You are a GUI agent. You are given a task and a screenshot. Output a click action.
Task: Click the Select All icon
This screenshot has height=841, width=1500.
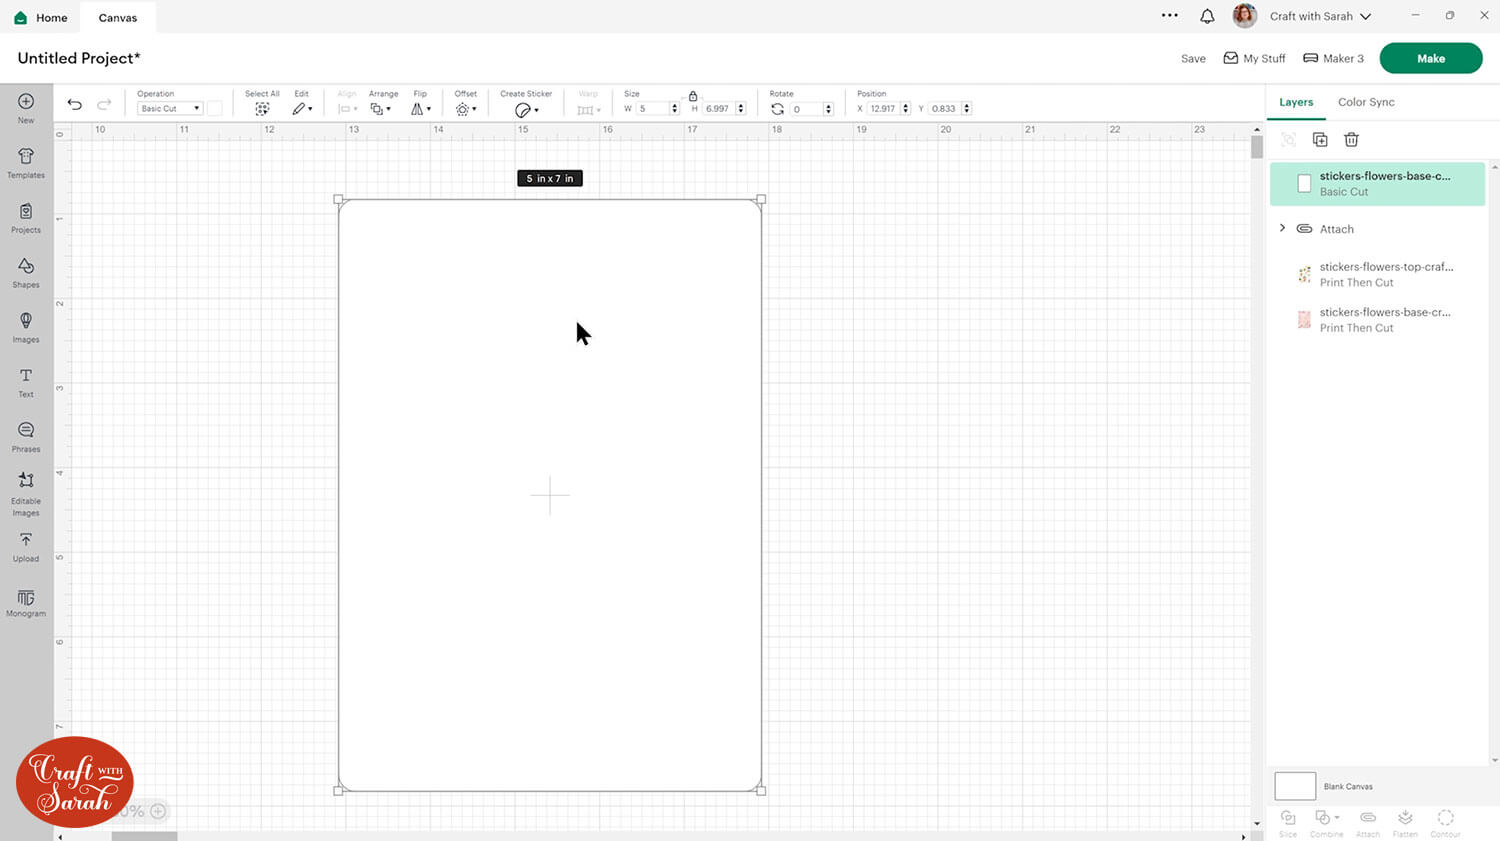point(262,109)
